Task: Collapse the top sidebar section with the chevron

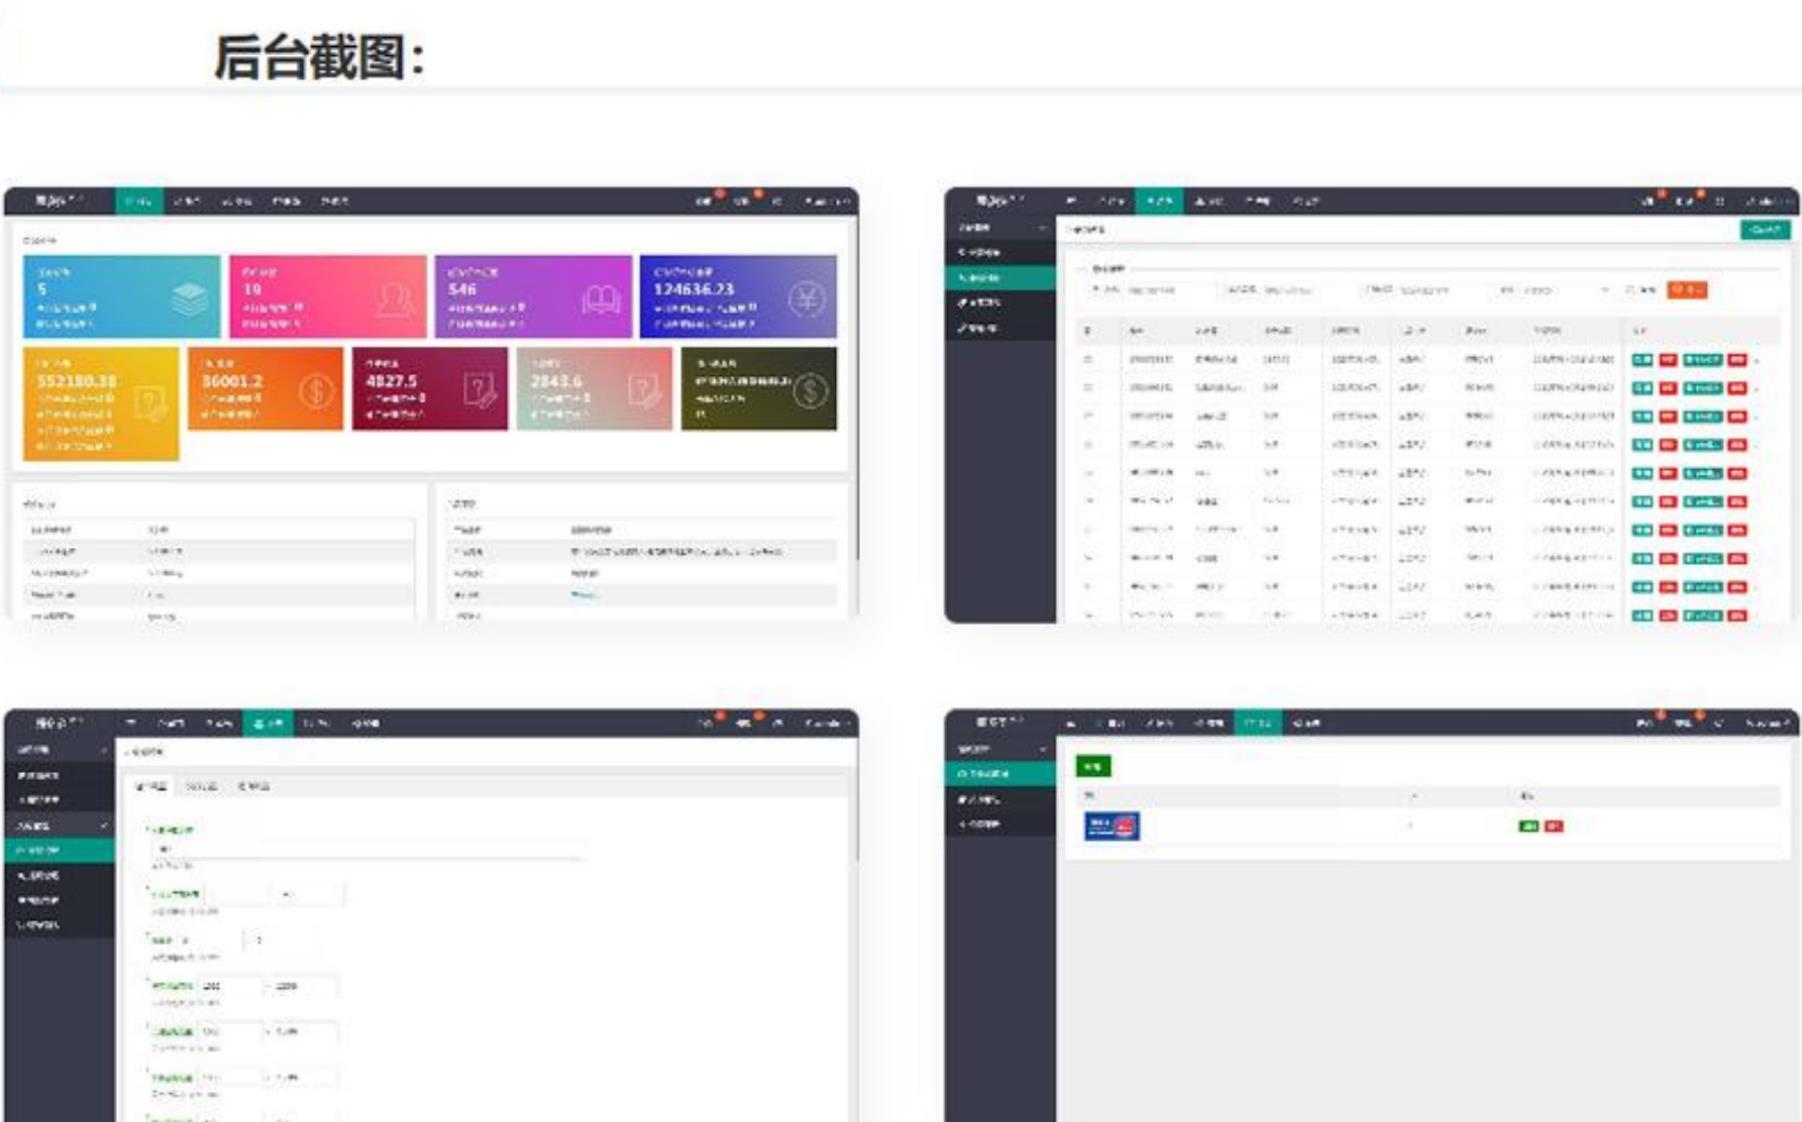Action: (1040, 227)
